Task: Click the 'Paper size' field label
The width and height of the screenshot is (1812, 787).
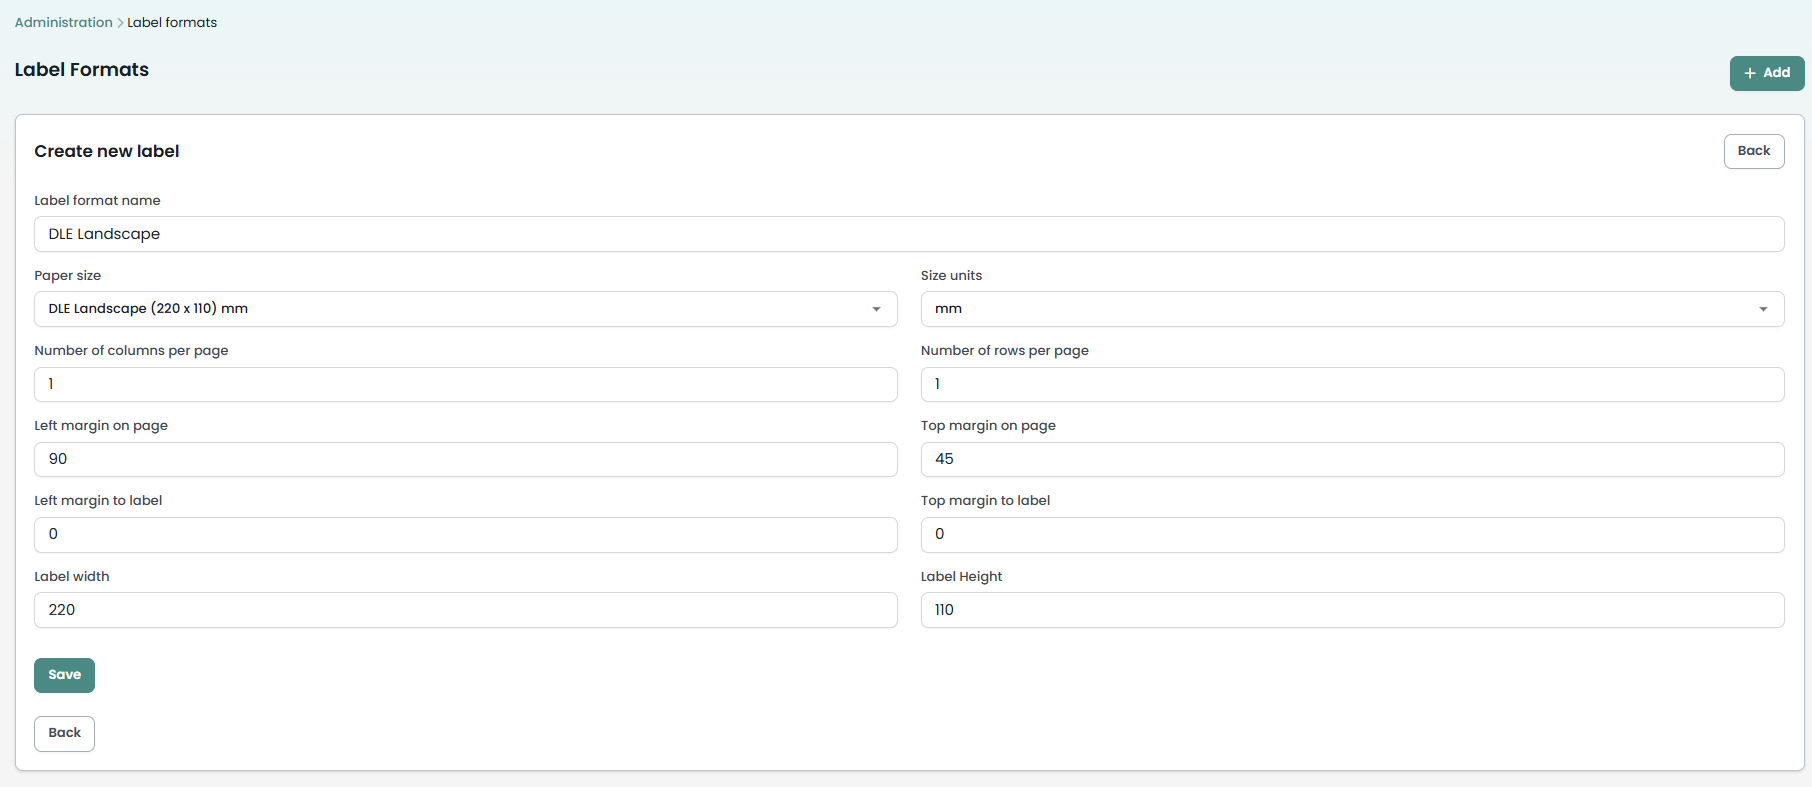Action: tap(68, 275)
